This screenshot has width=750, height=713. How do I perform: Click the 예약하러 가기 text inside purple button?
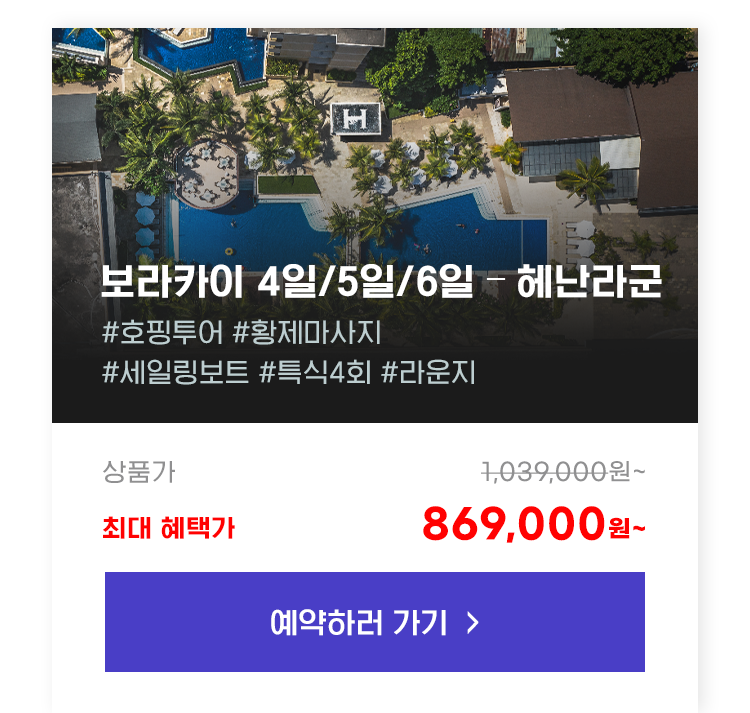pos(359,623)
